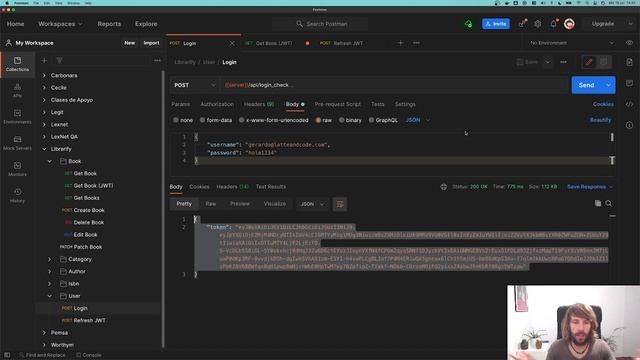Open the Mock Servers sidebar panel

(17, 143)
